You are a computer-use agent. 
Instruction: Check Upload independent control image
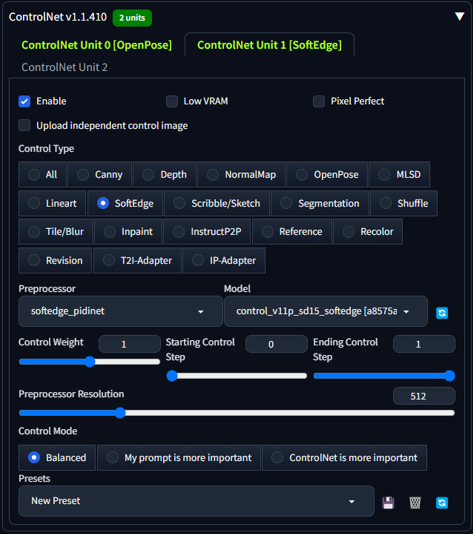click(25, 125)
